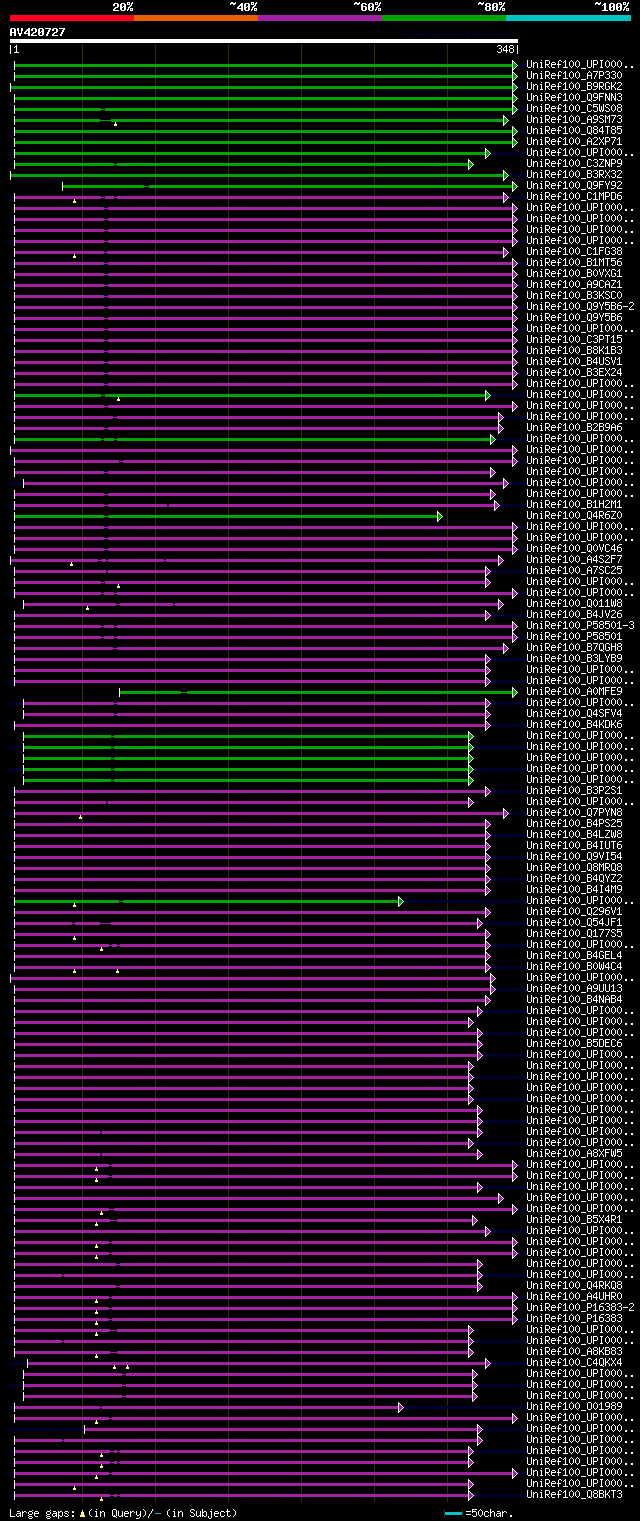640x1521 pixels.
Task: Click hit UniRef100_Q011W8
Action: (x=574, y=603)
